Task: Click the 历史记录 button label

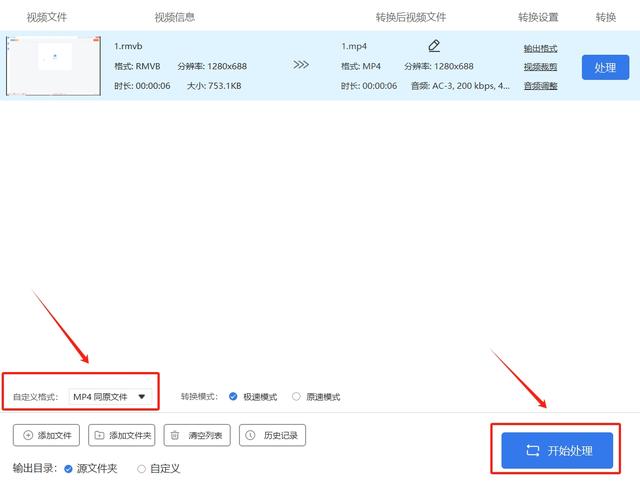Action: 281,435
